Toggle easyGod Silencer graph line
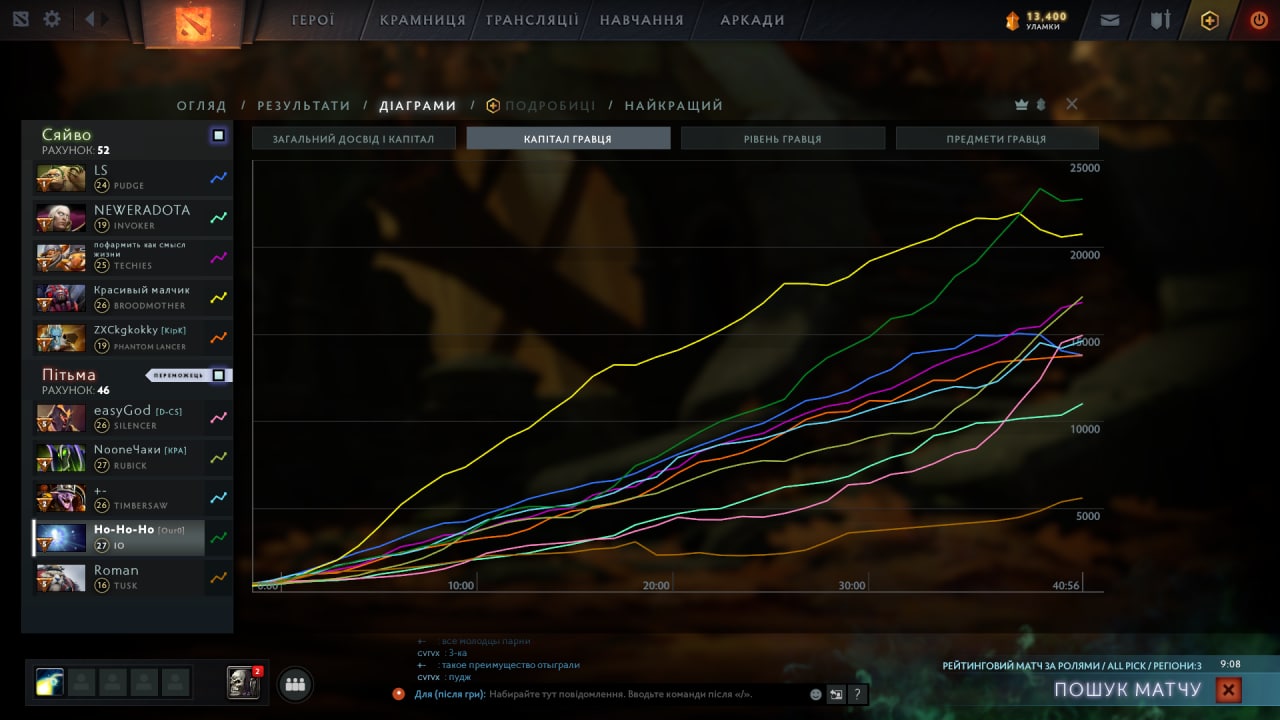This screenshot has width=1280, height=720. [x=219, y=418]
